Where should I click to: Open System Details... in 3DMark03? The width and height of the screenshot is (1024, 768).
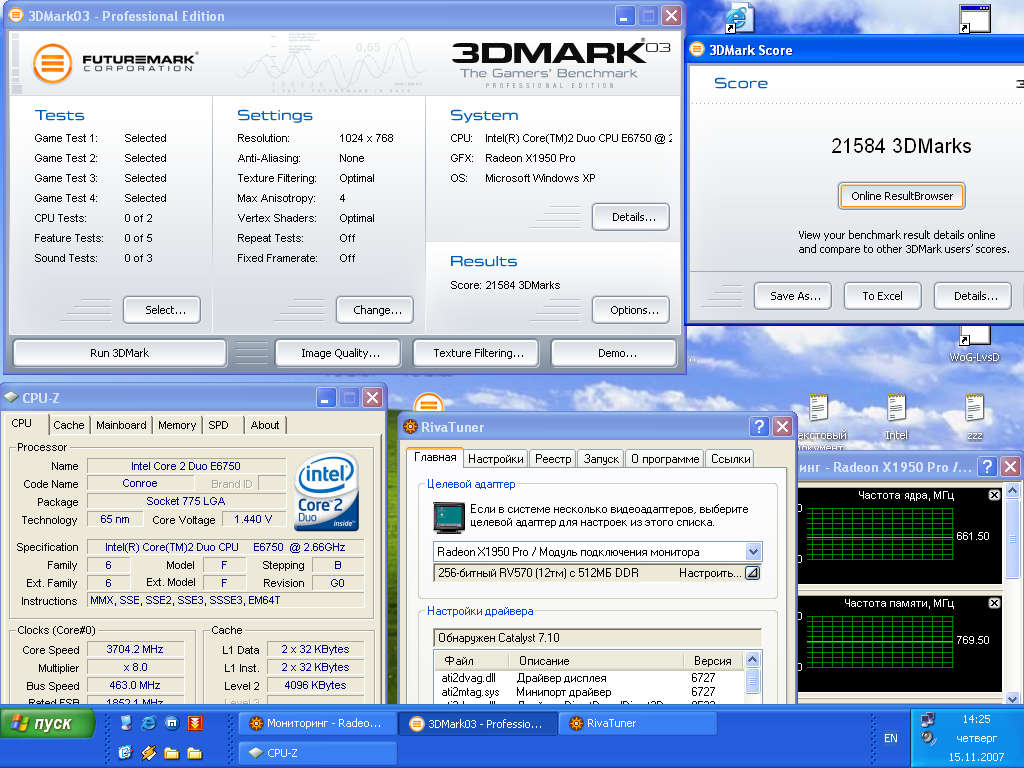[631, 217]
